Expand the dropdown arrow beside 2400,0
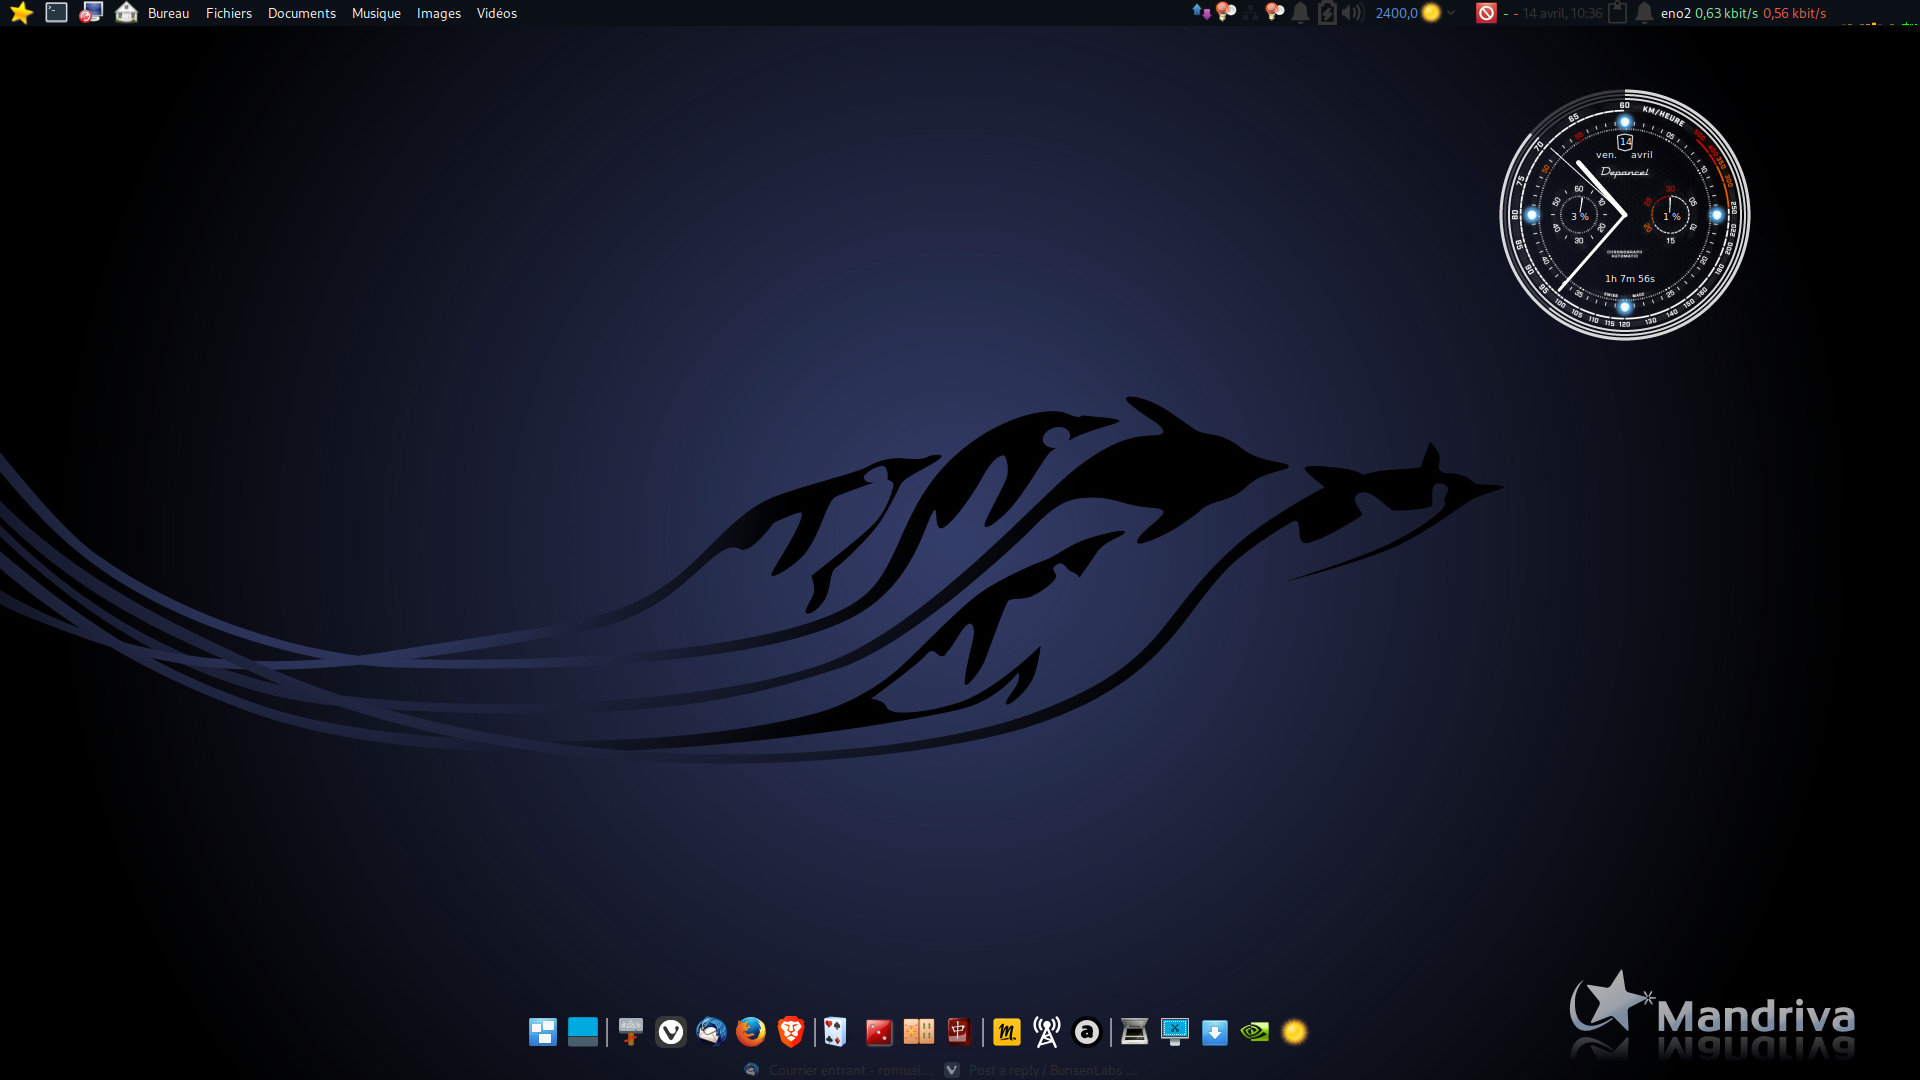 pyautogui.click(x=1451, y=13)
